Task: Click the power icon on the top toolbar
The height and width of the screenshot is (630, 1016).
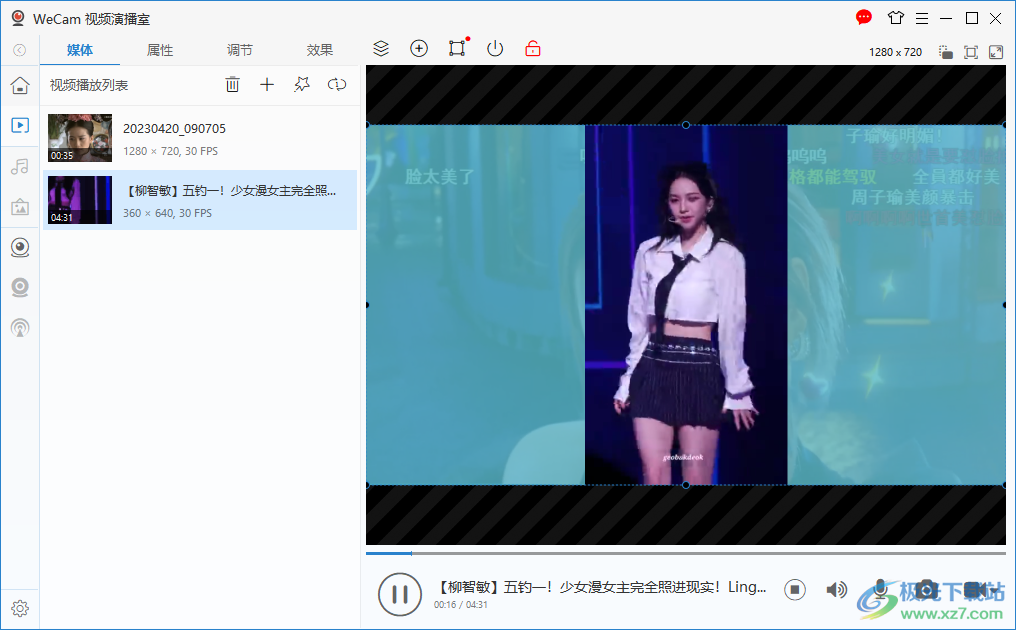Action: pyautogui.click(x=495, y=48)
